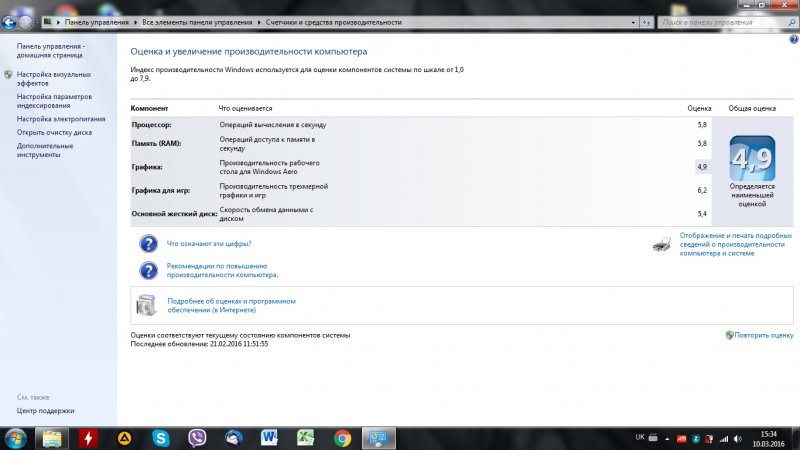Click 'Повторить оценку' to rerun assessment
Image resolution: width=800 pixels, height=450 pixels.
tap(763, 336)
